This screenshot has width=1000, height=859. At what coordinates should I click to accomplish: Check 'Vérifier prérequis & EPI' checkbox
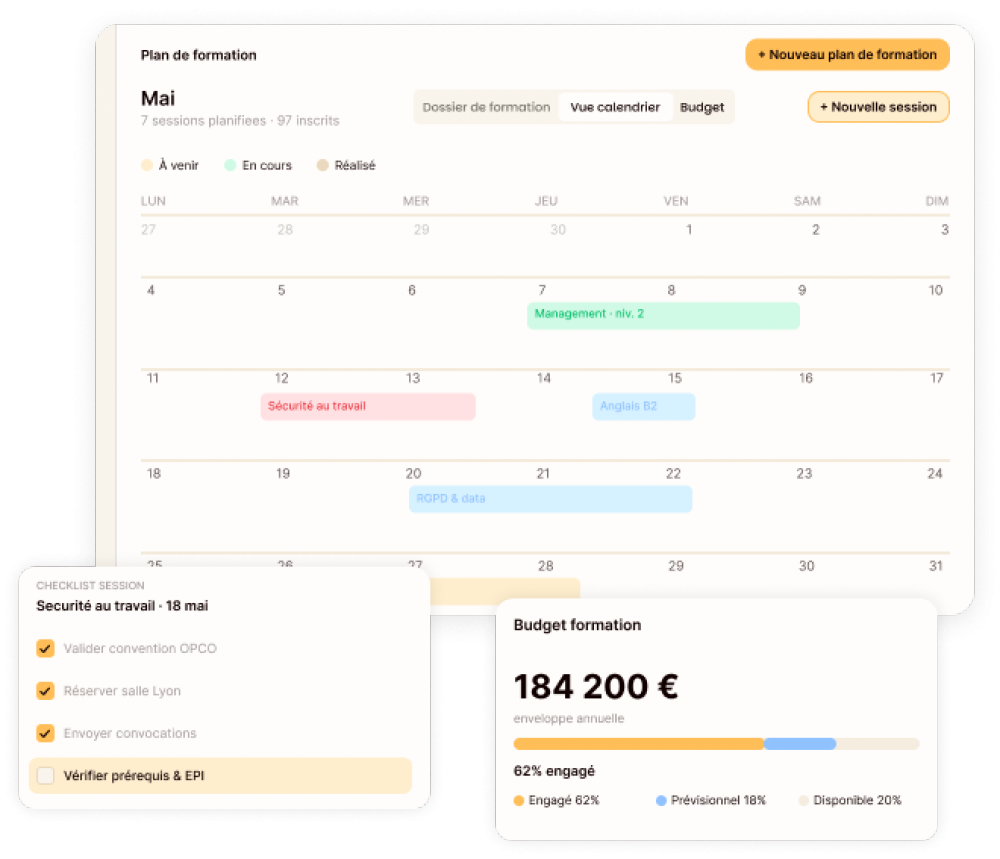[x=45, y=775]
